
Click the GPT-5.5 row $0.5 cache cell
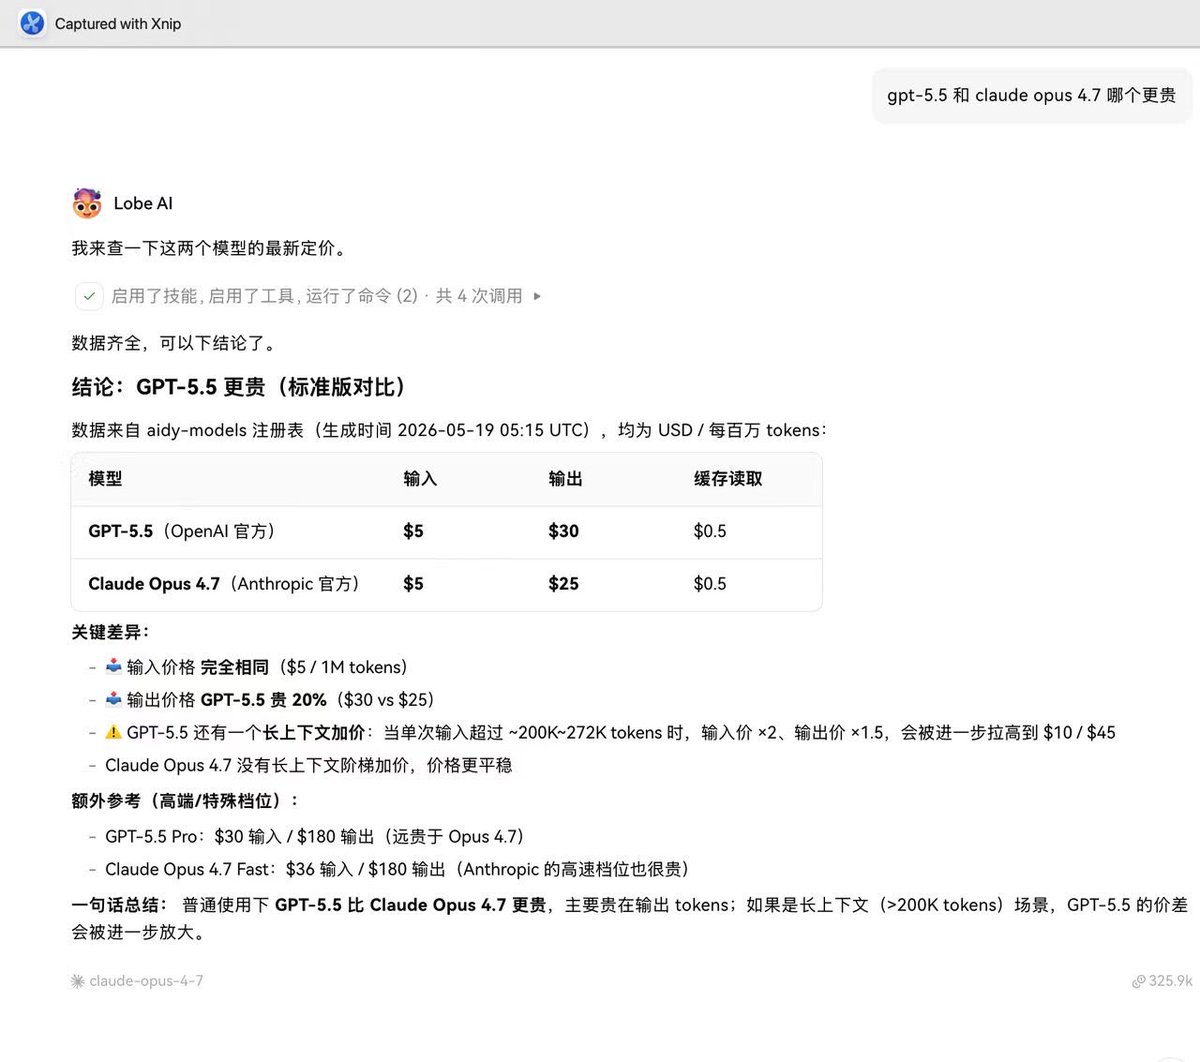(x=710, y=531)
